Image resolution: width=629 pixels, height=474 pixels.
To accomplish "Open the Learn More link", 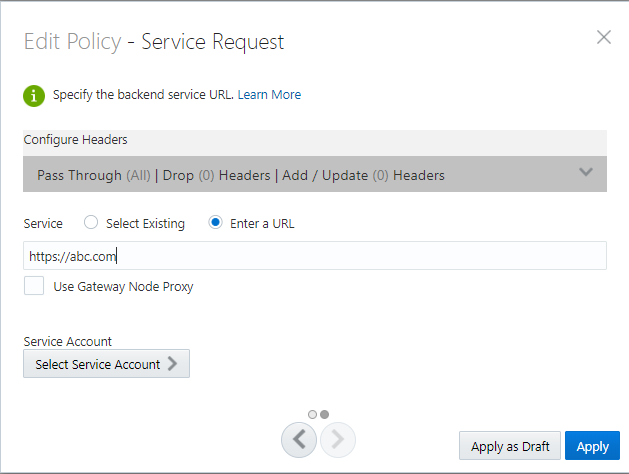I will tap(269, 95).
